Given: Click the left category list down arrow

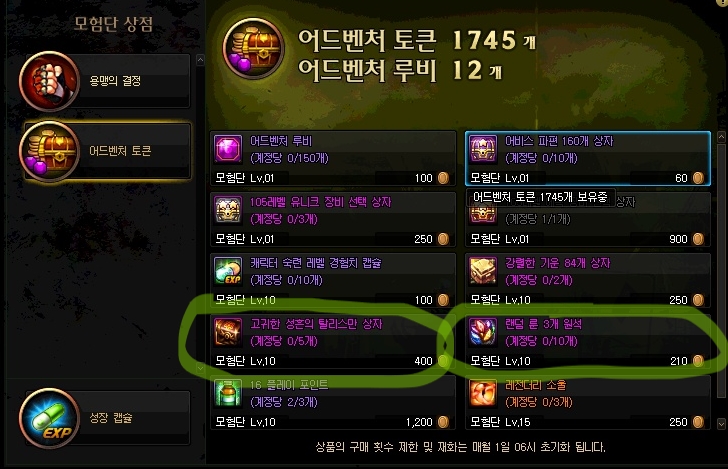Looking at the screenshot, I should [200, 369].
